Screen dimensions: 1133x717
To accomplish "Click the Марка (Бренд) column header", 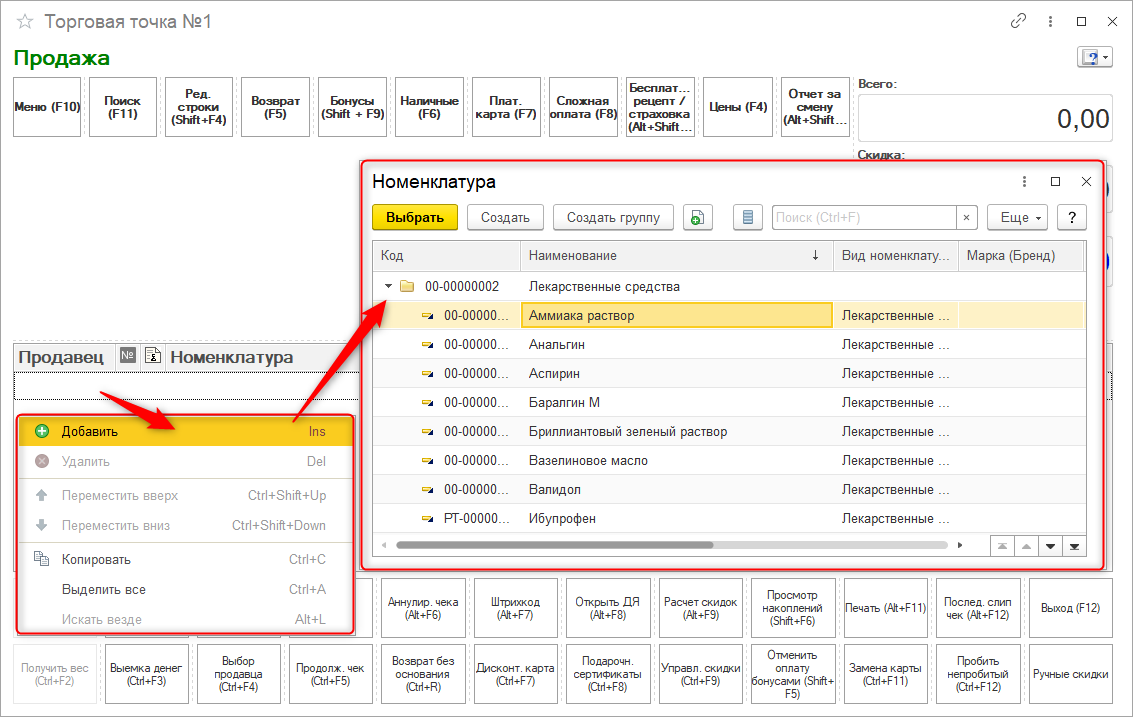I will click(1021, 256).
